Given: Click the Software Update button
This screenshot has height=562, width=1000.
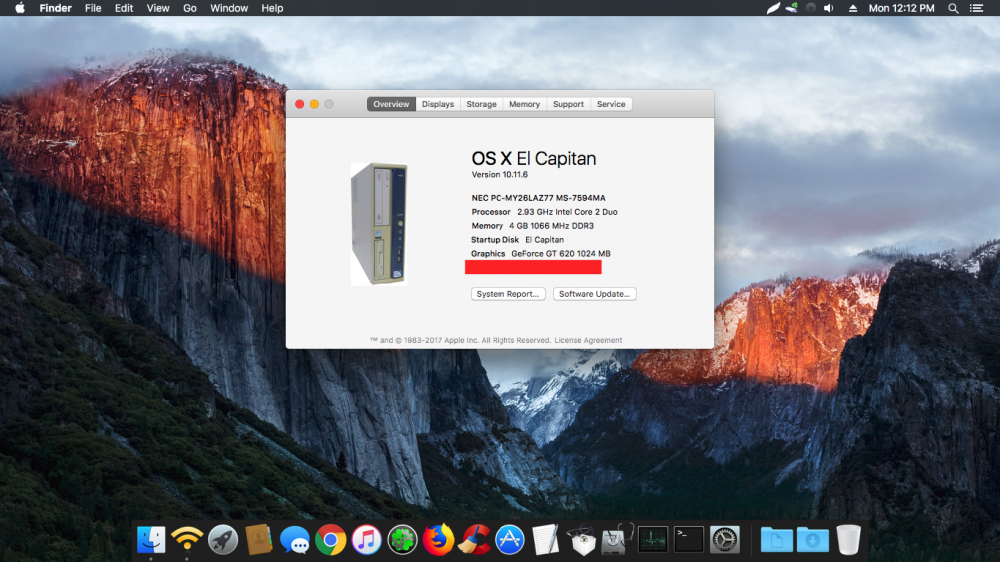Looking at the screenshot, I should click(594, 294).
